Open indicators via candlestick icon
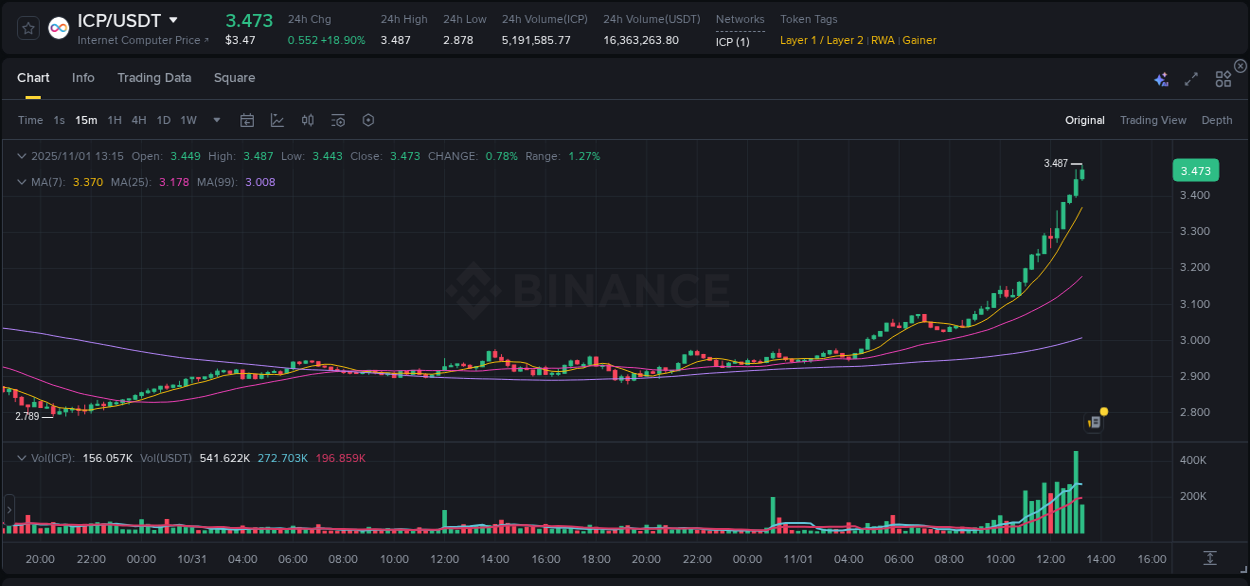 (x=307, y=120)
